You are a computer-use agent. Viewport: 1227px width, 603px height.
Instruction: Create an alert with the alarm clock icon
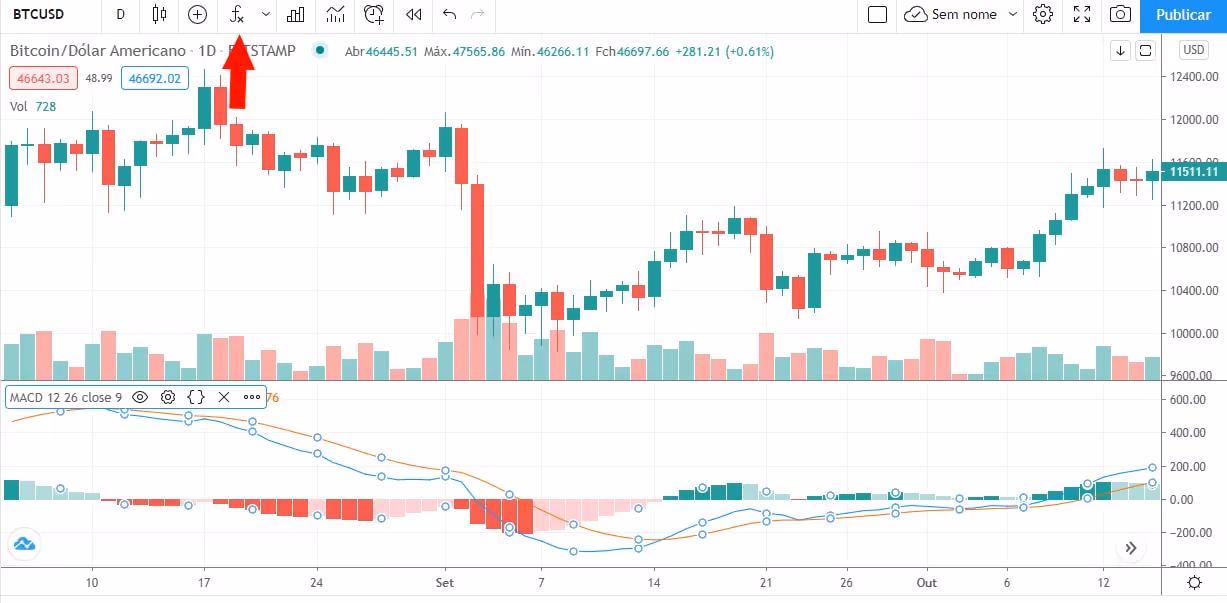[x=373, y=15]
